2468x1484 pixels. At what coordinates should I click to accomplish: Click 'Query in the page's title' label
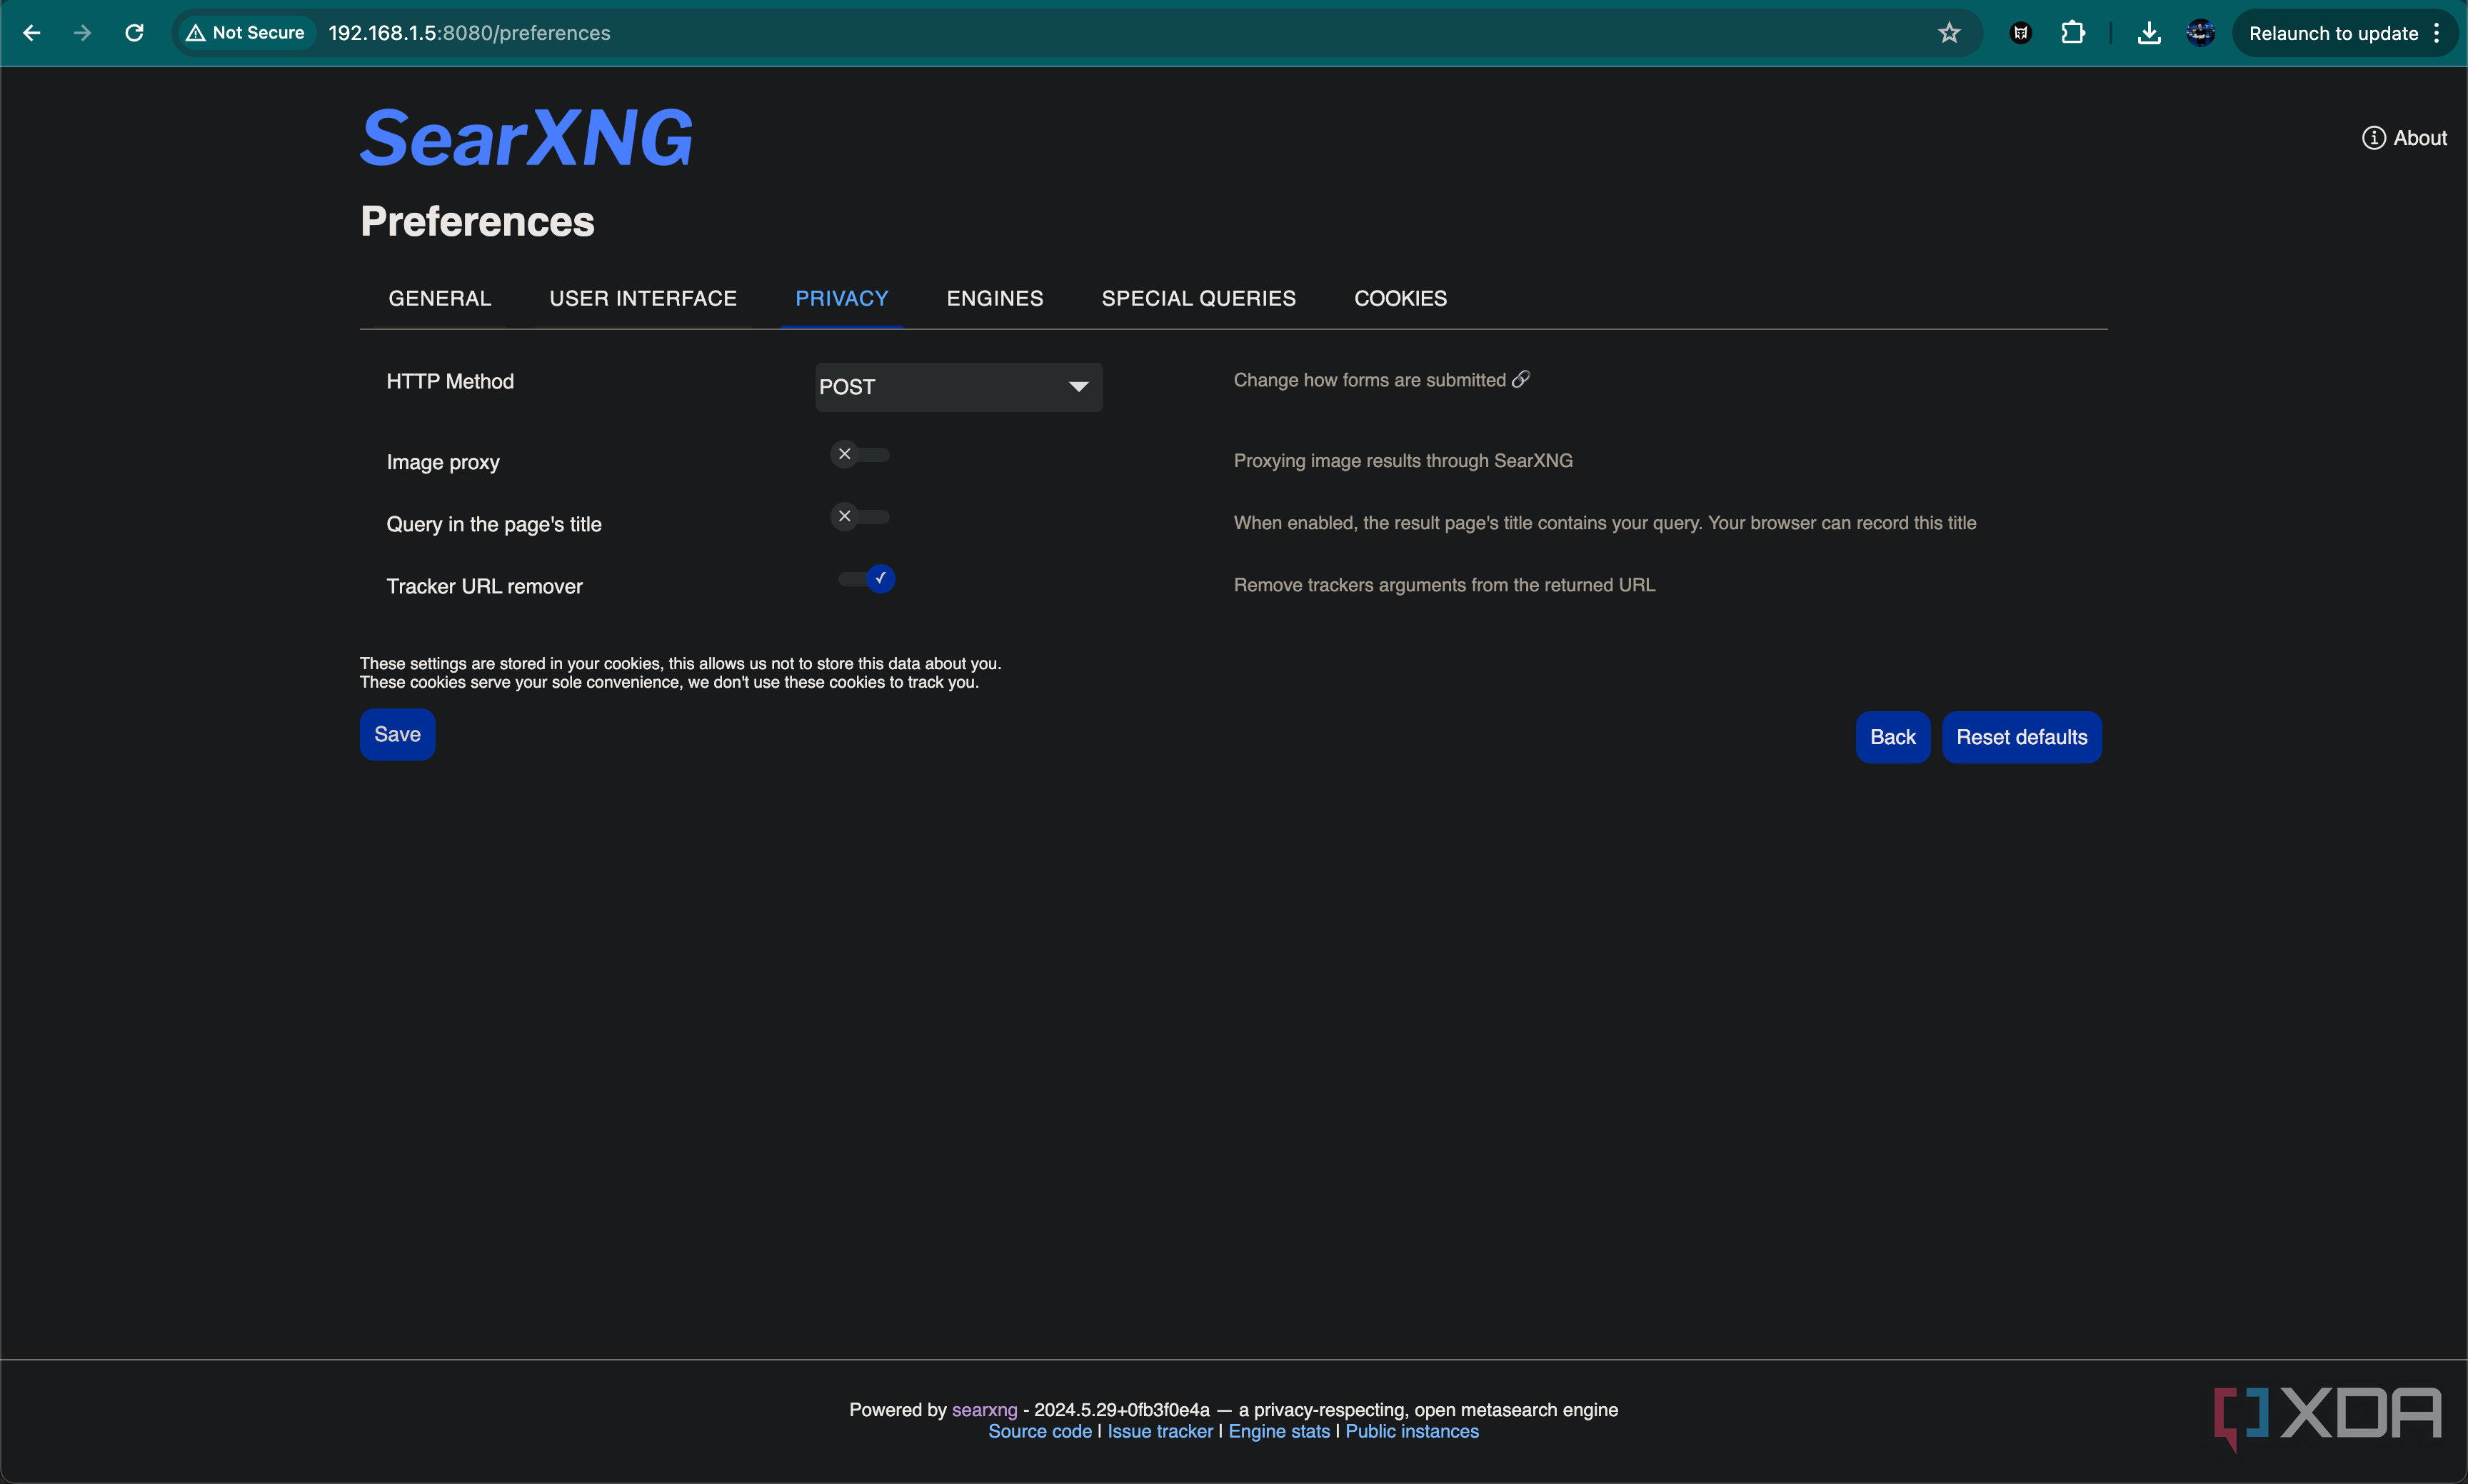(x=494, y=524)
